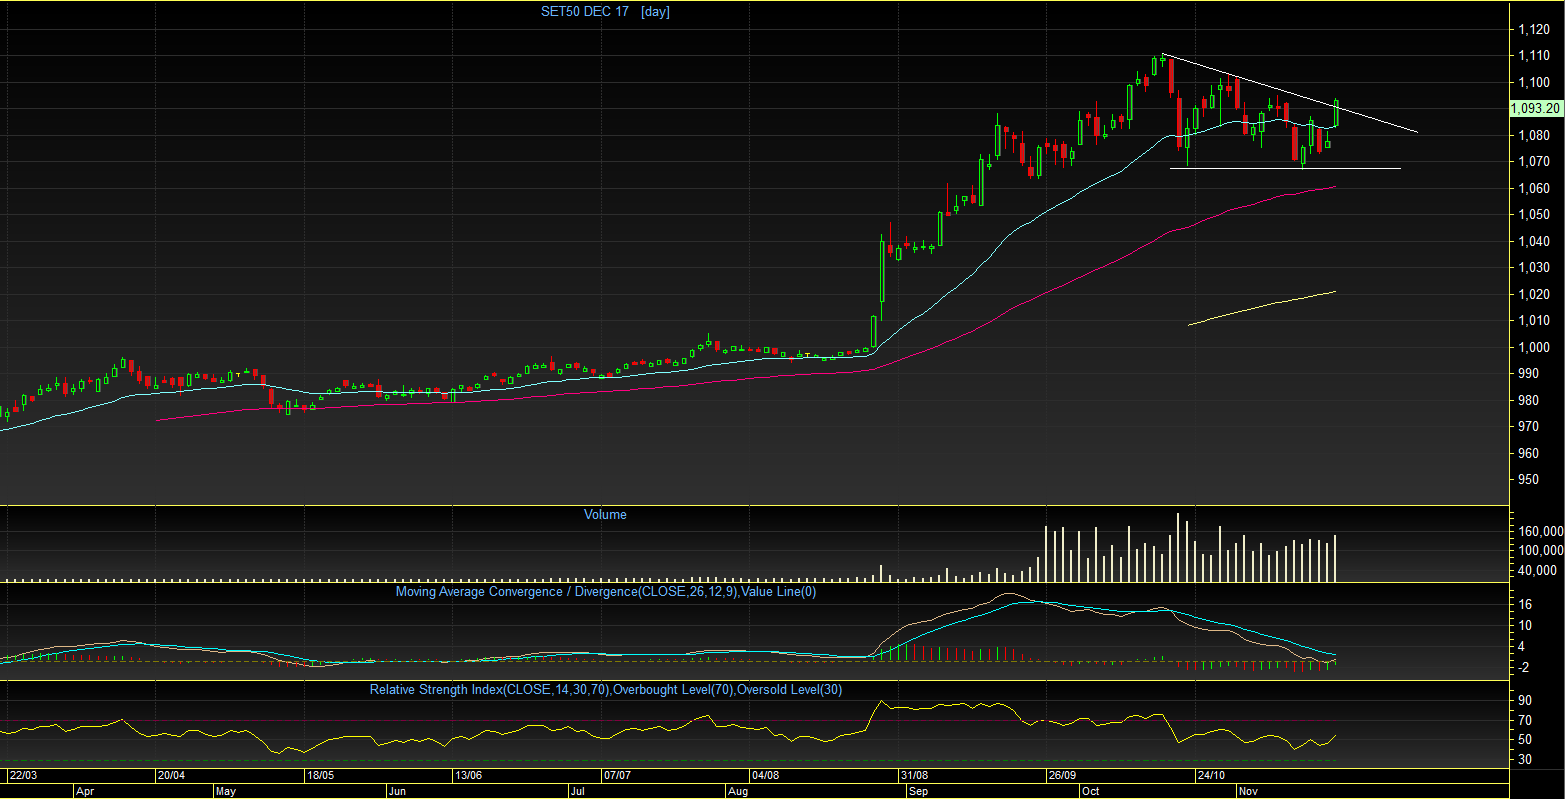
Task: Click the Jun month label
Action: [x=398, y=791]
